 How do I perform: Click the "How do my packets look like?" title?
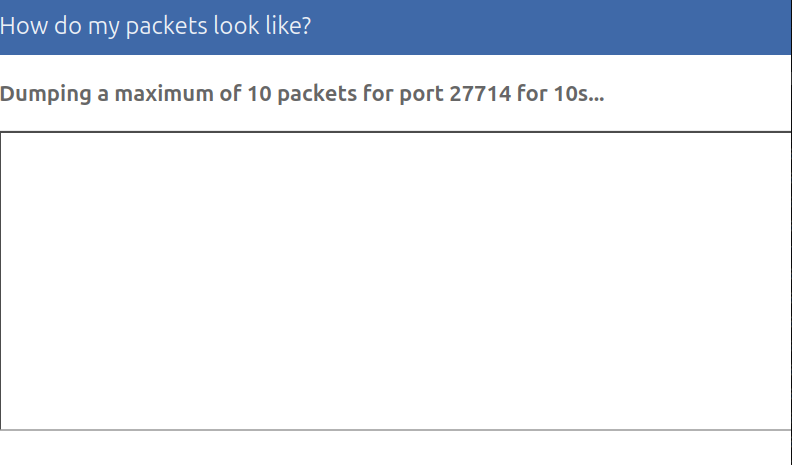tap(156, 26)
